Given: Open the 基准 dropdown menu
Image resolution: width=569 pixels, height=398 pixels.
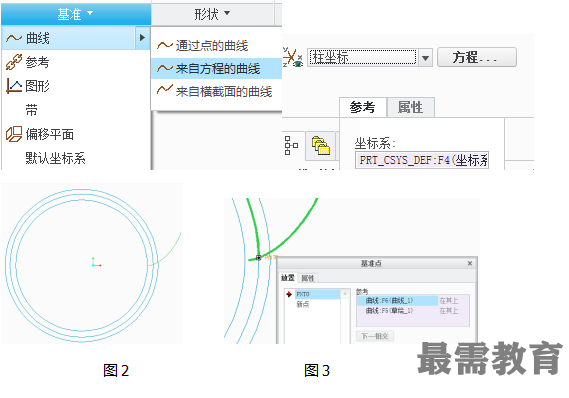Looking at the screenshot, I should pyautogui.click(x=75, y=14).
